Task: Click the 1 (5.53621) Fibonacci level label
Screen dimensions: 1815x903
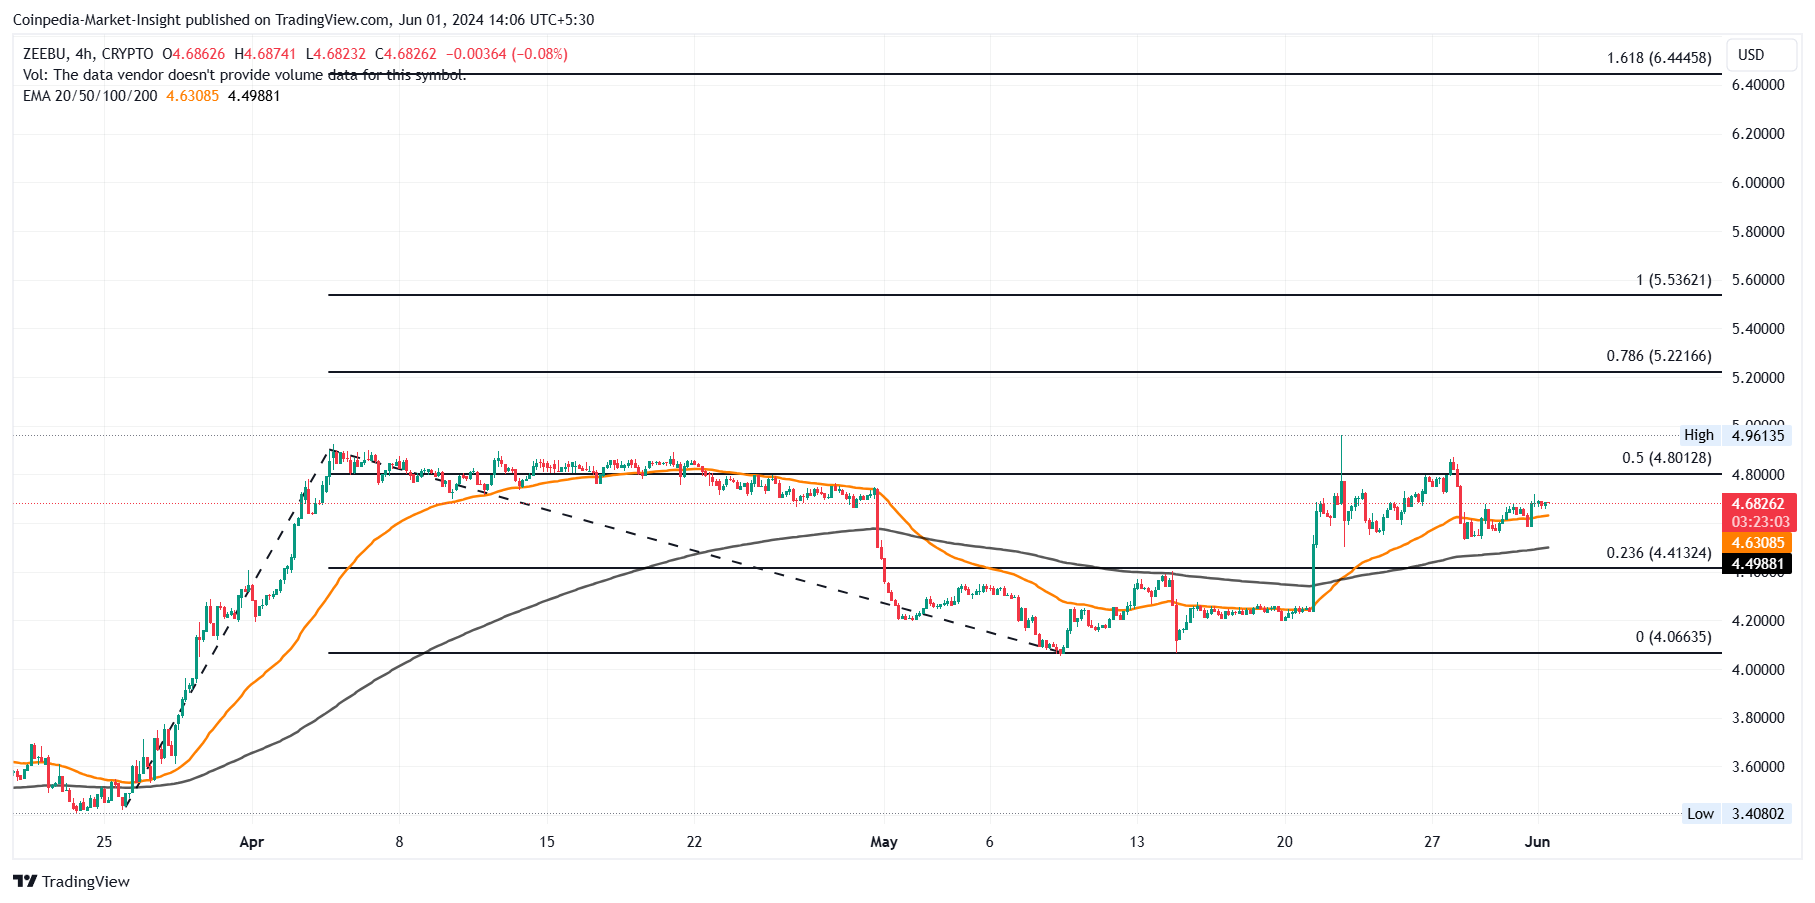Action: (1674, 280)
